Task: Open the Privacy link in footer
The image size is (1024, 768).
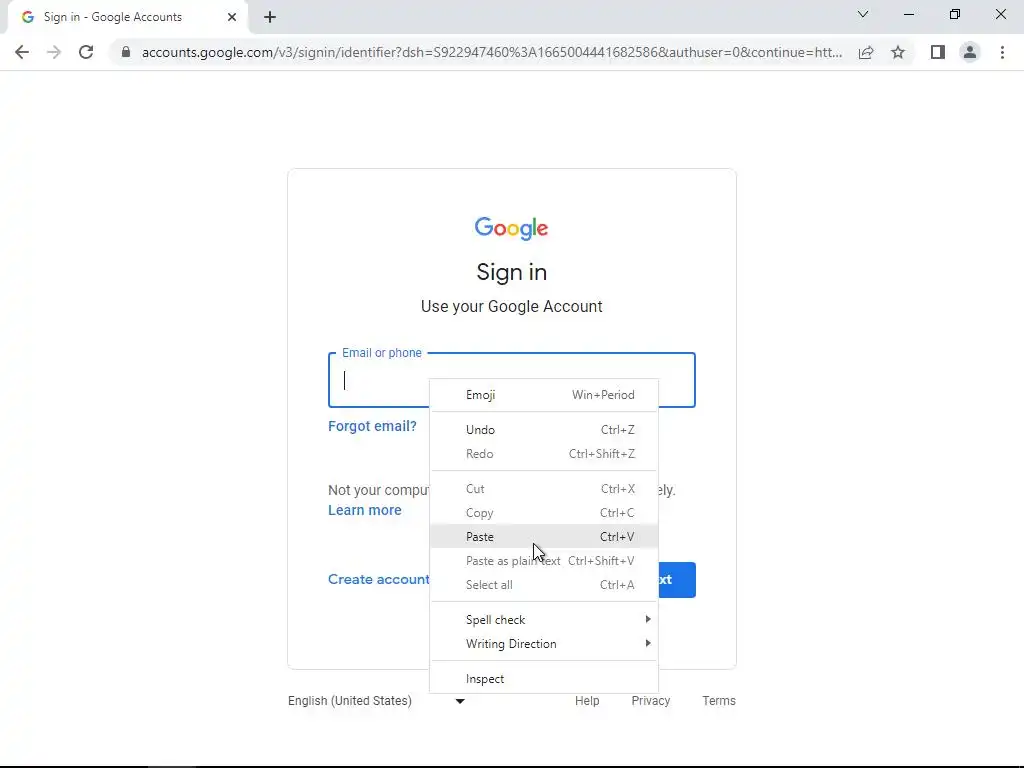Action: click(x=650, y=701)
